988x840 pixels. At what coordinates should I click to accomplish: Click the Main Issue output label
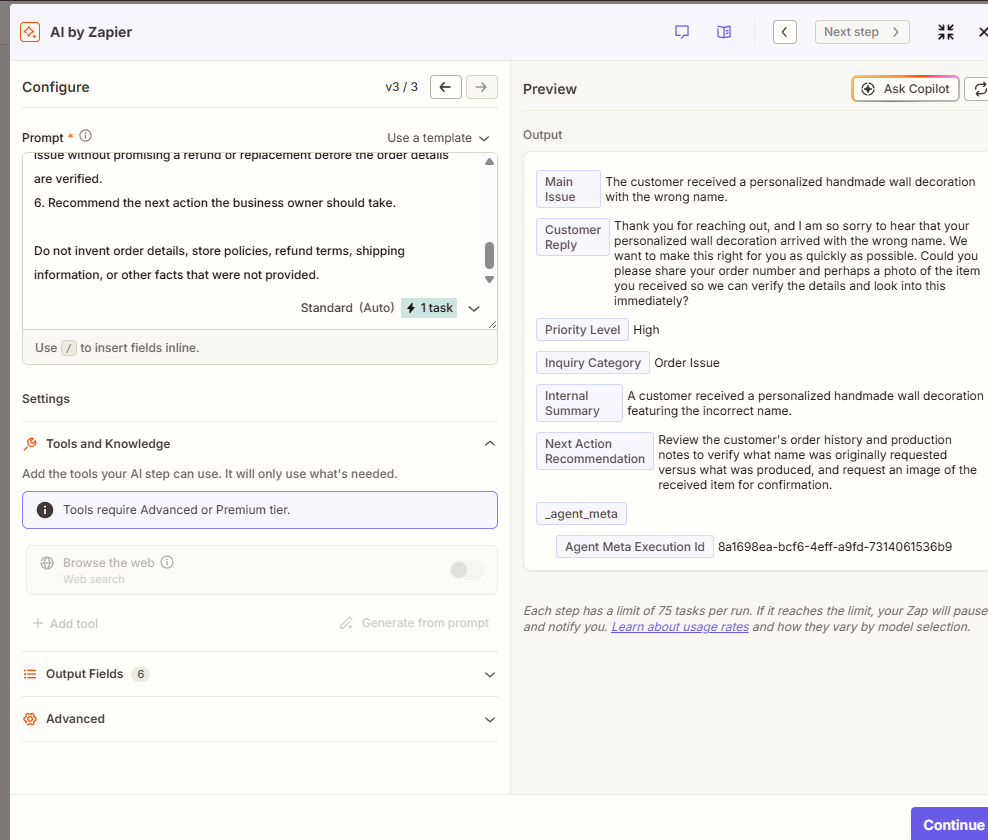[568, 189]
